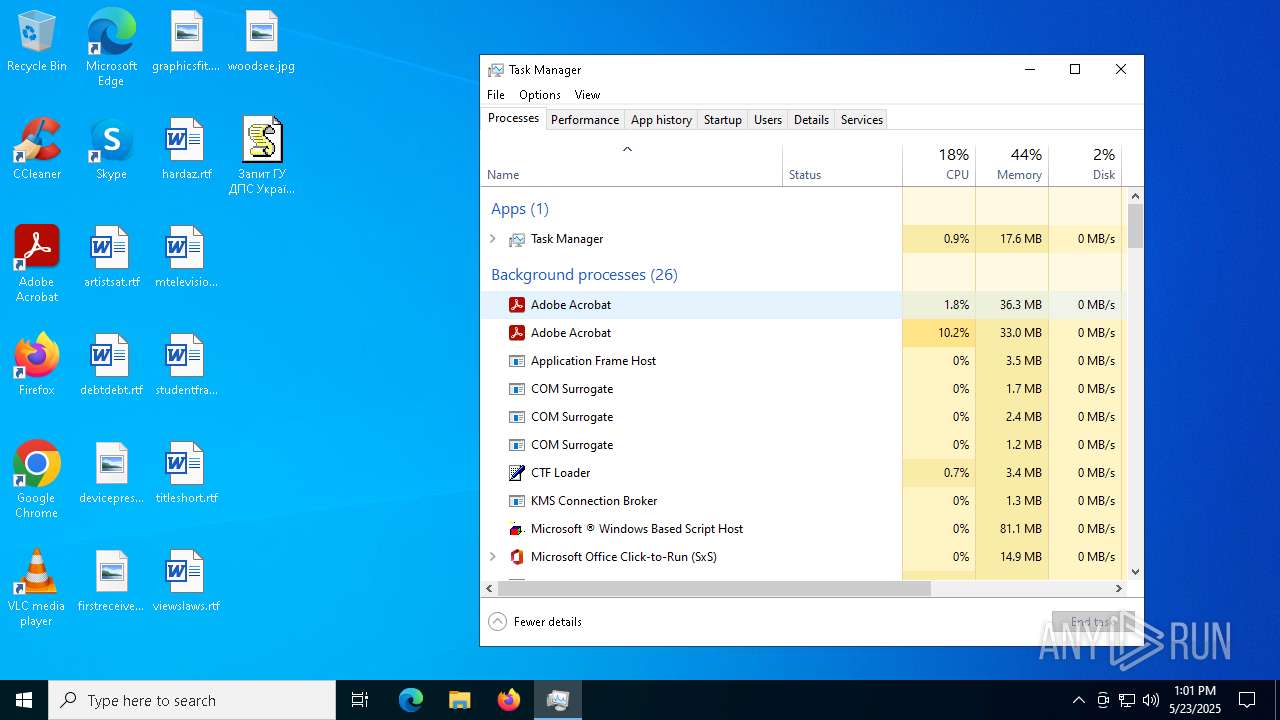The height and width of the screenshot is (720, 1280).
Task: Select Adobe Acrobat process using 10.2% CPU
Action: click(801, 333)
